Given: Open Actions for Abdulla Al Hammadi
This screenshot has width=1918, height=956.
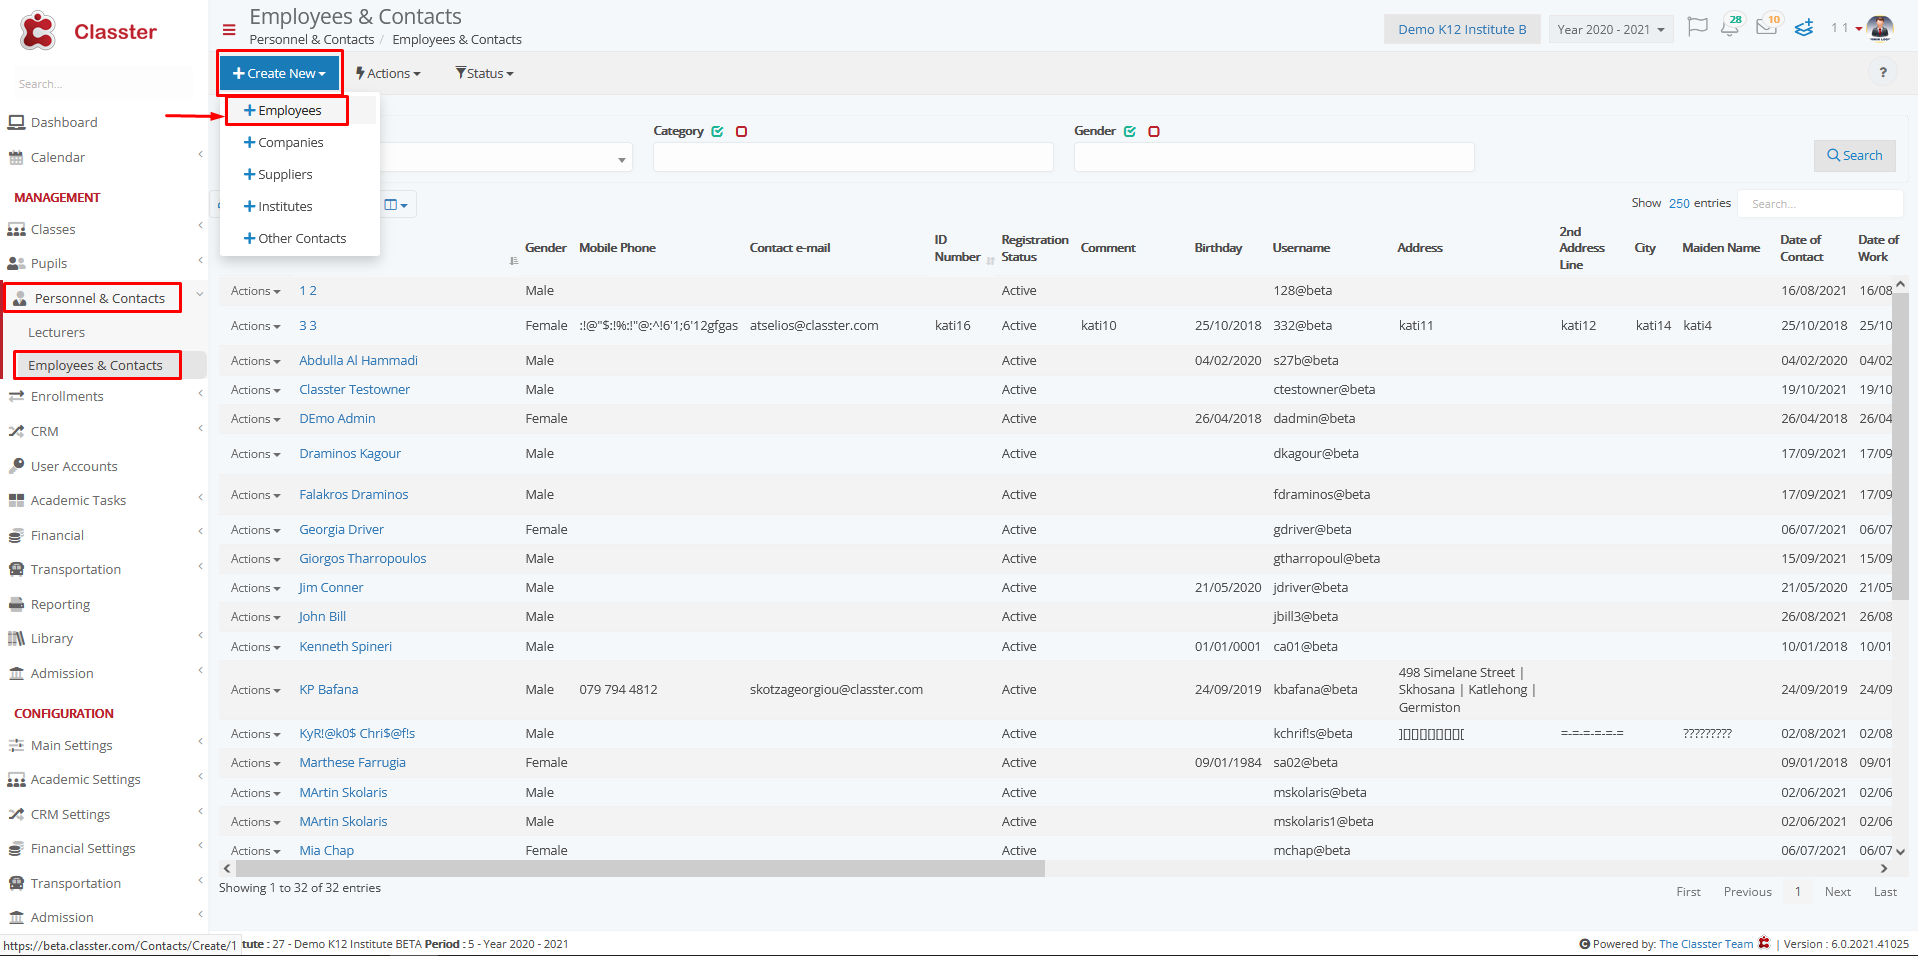Looking at the screenshot, I should (x=255, y=361).
